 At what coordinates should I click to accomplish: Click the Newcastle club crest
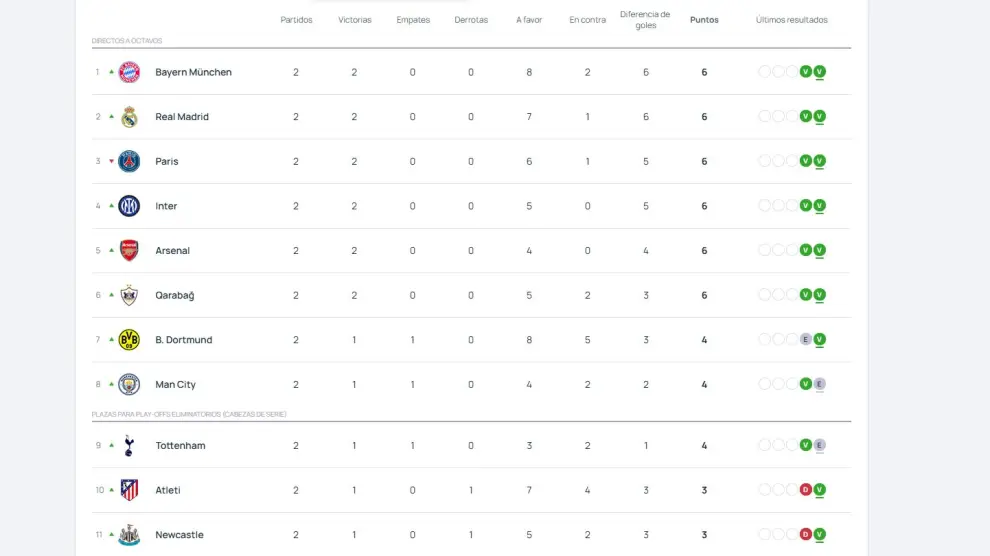pos(129,535)
